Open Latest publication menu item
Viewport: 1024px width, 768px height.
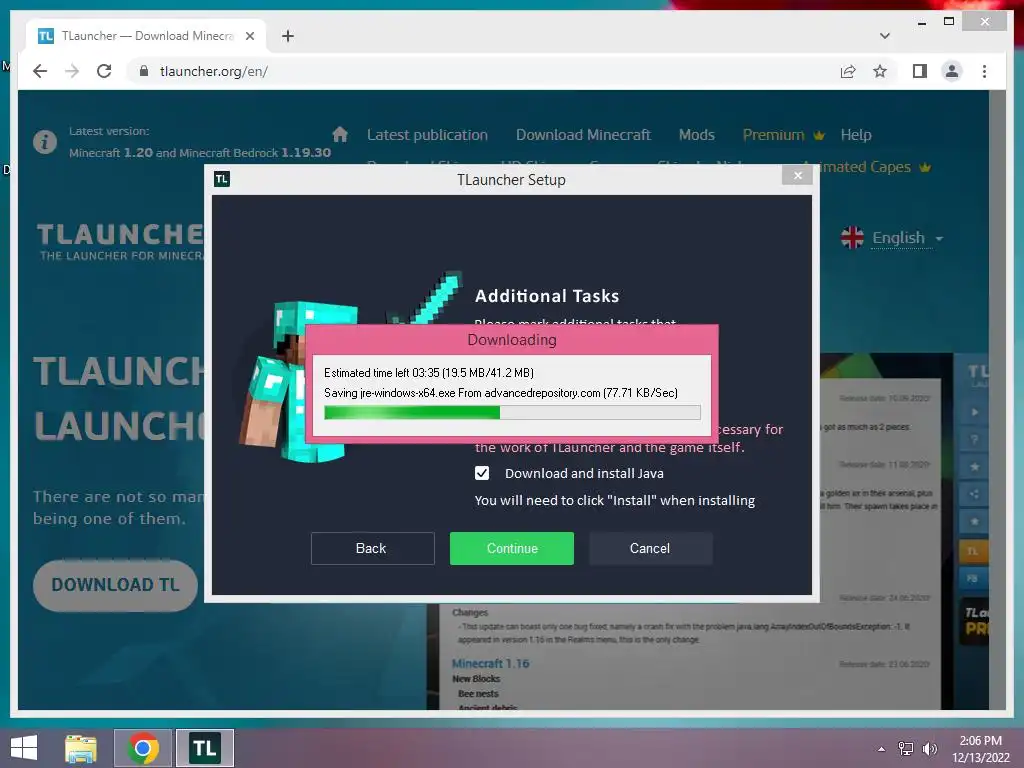point(427,135)
